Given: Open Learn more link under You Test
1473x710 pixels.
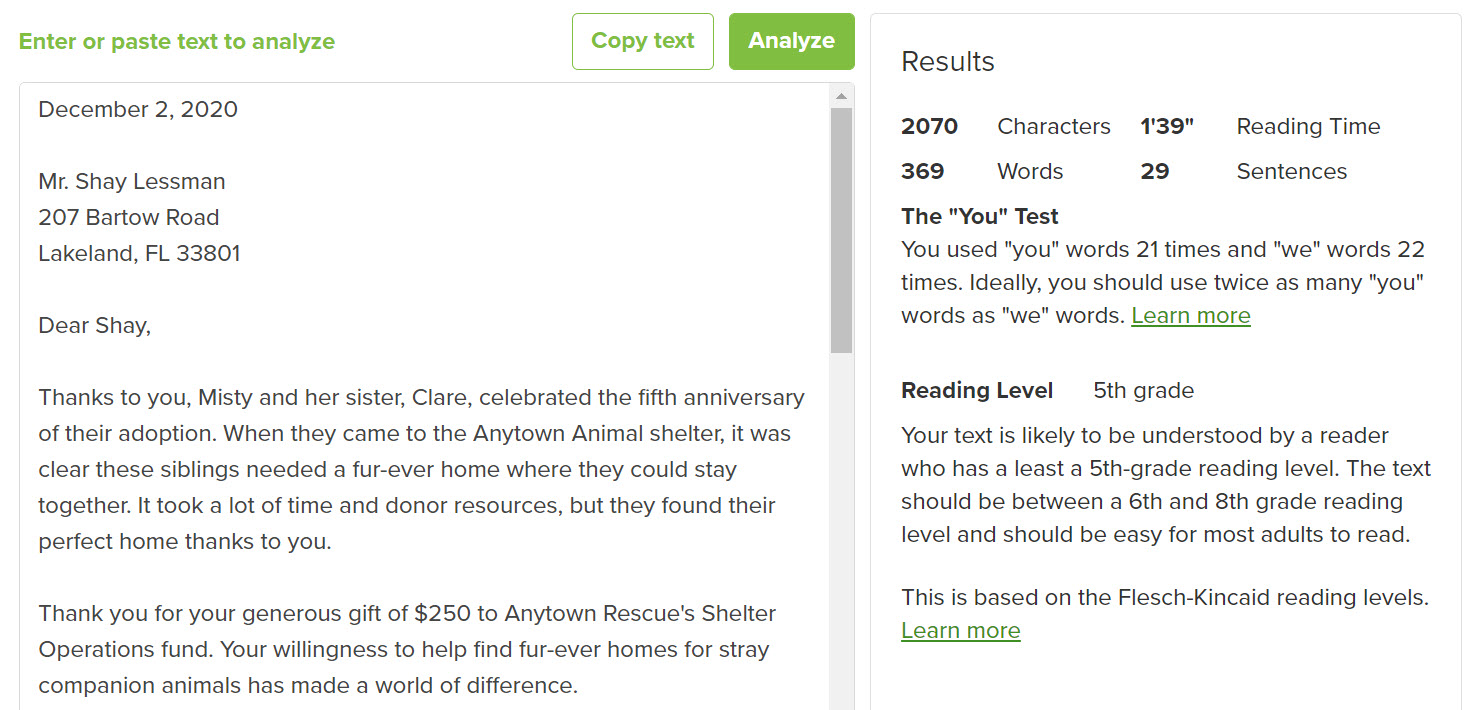Looking at the screenshot, I should (x=1190, y=316).
